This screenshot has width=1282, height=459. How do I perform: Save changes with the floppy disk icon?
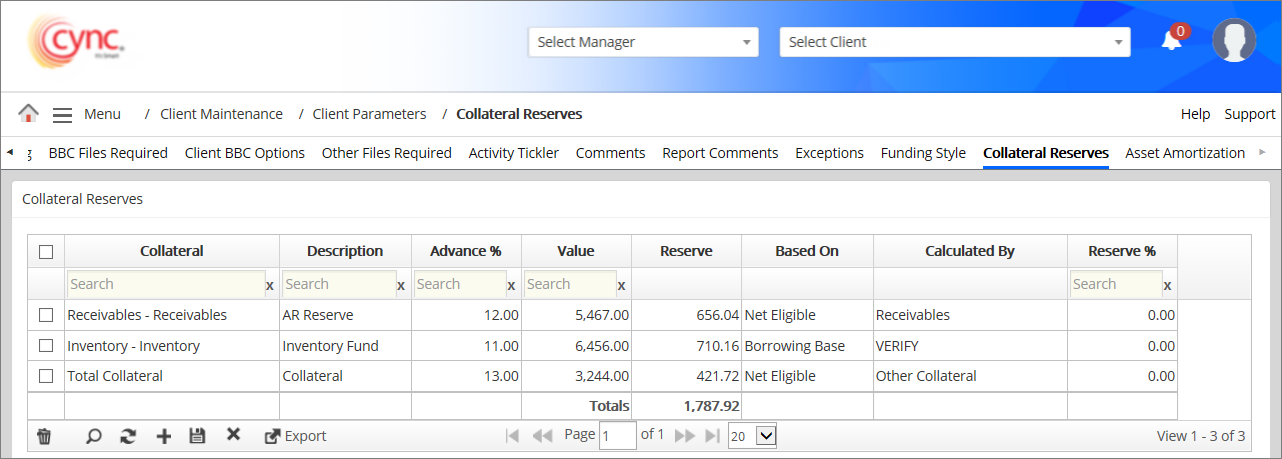pyautogui.click(x=197, y=436)
